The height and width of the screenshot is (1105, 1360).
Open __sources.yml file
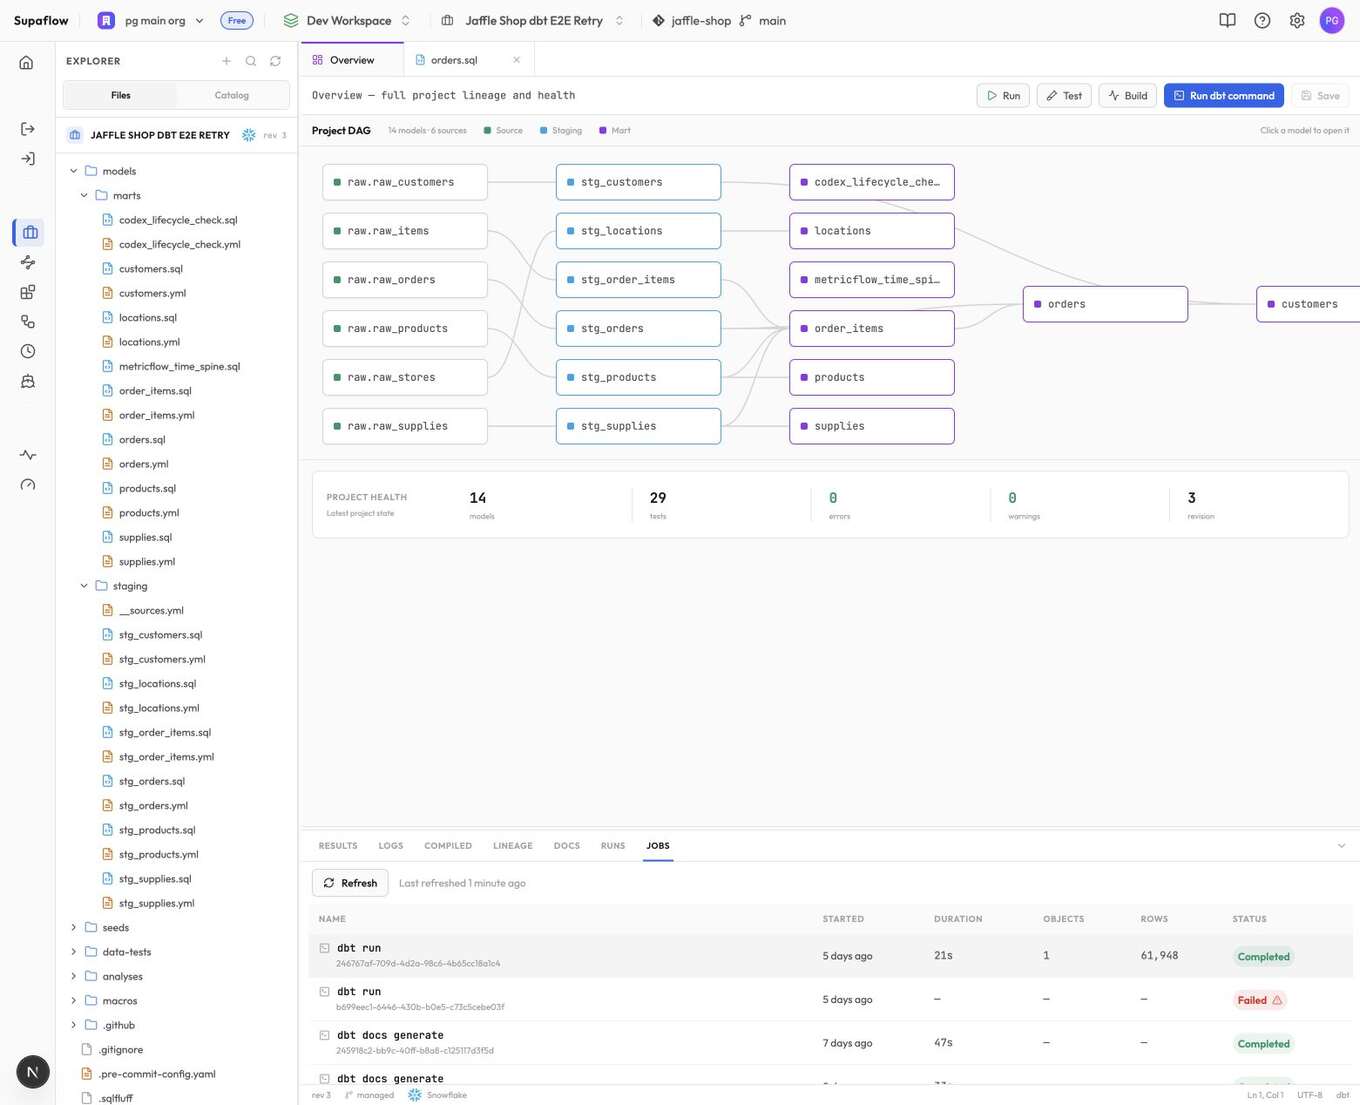click(151, 611)
